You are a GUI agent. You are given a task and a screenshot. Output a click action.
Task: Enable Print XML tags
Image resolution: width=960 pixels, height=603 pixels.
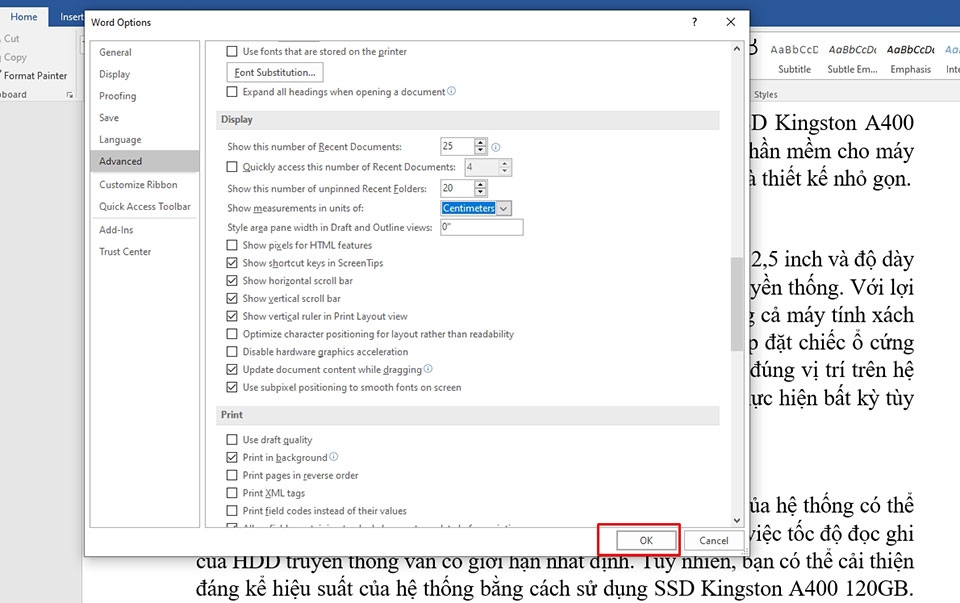232,493
